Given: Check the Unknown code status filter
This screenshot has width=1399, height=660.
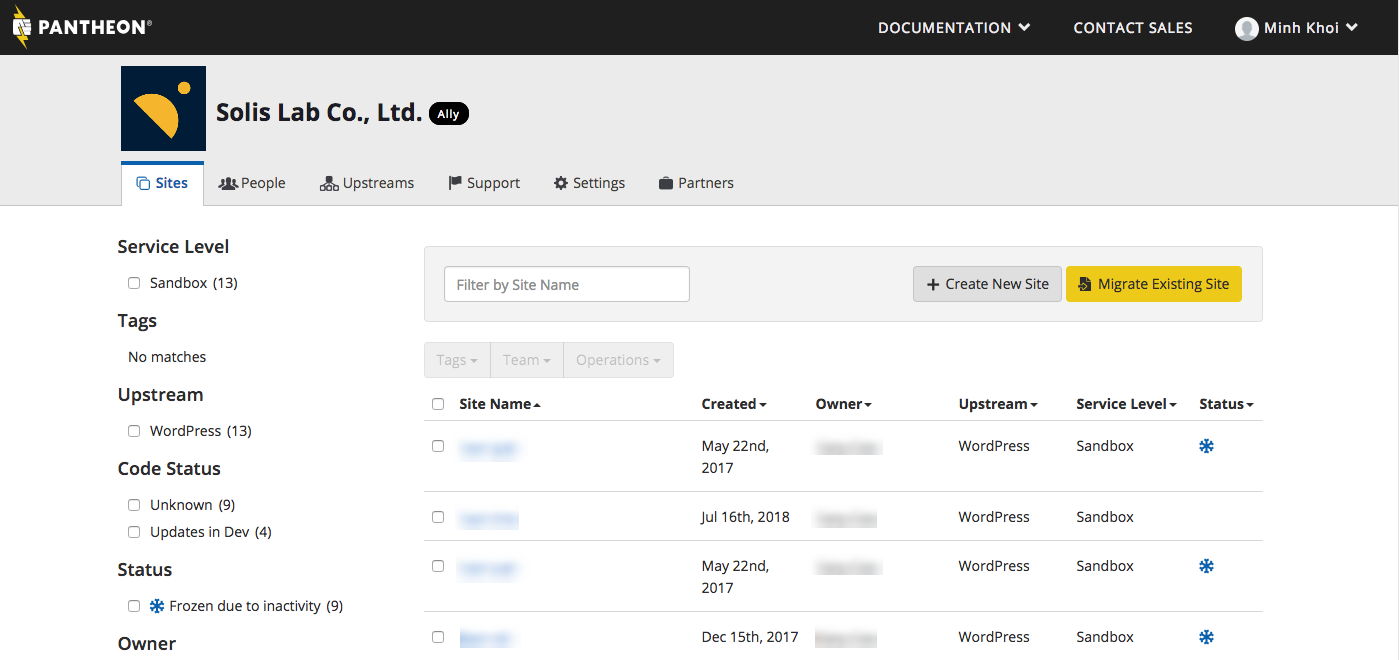Looking at the screenshot, I should pos(134,505).
